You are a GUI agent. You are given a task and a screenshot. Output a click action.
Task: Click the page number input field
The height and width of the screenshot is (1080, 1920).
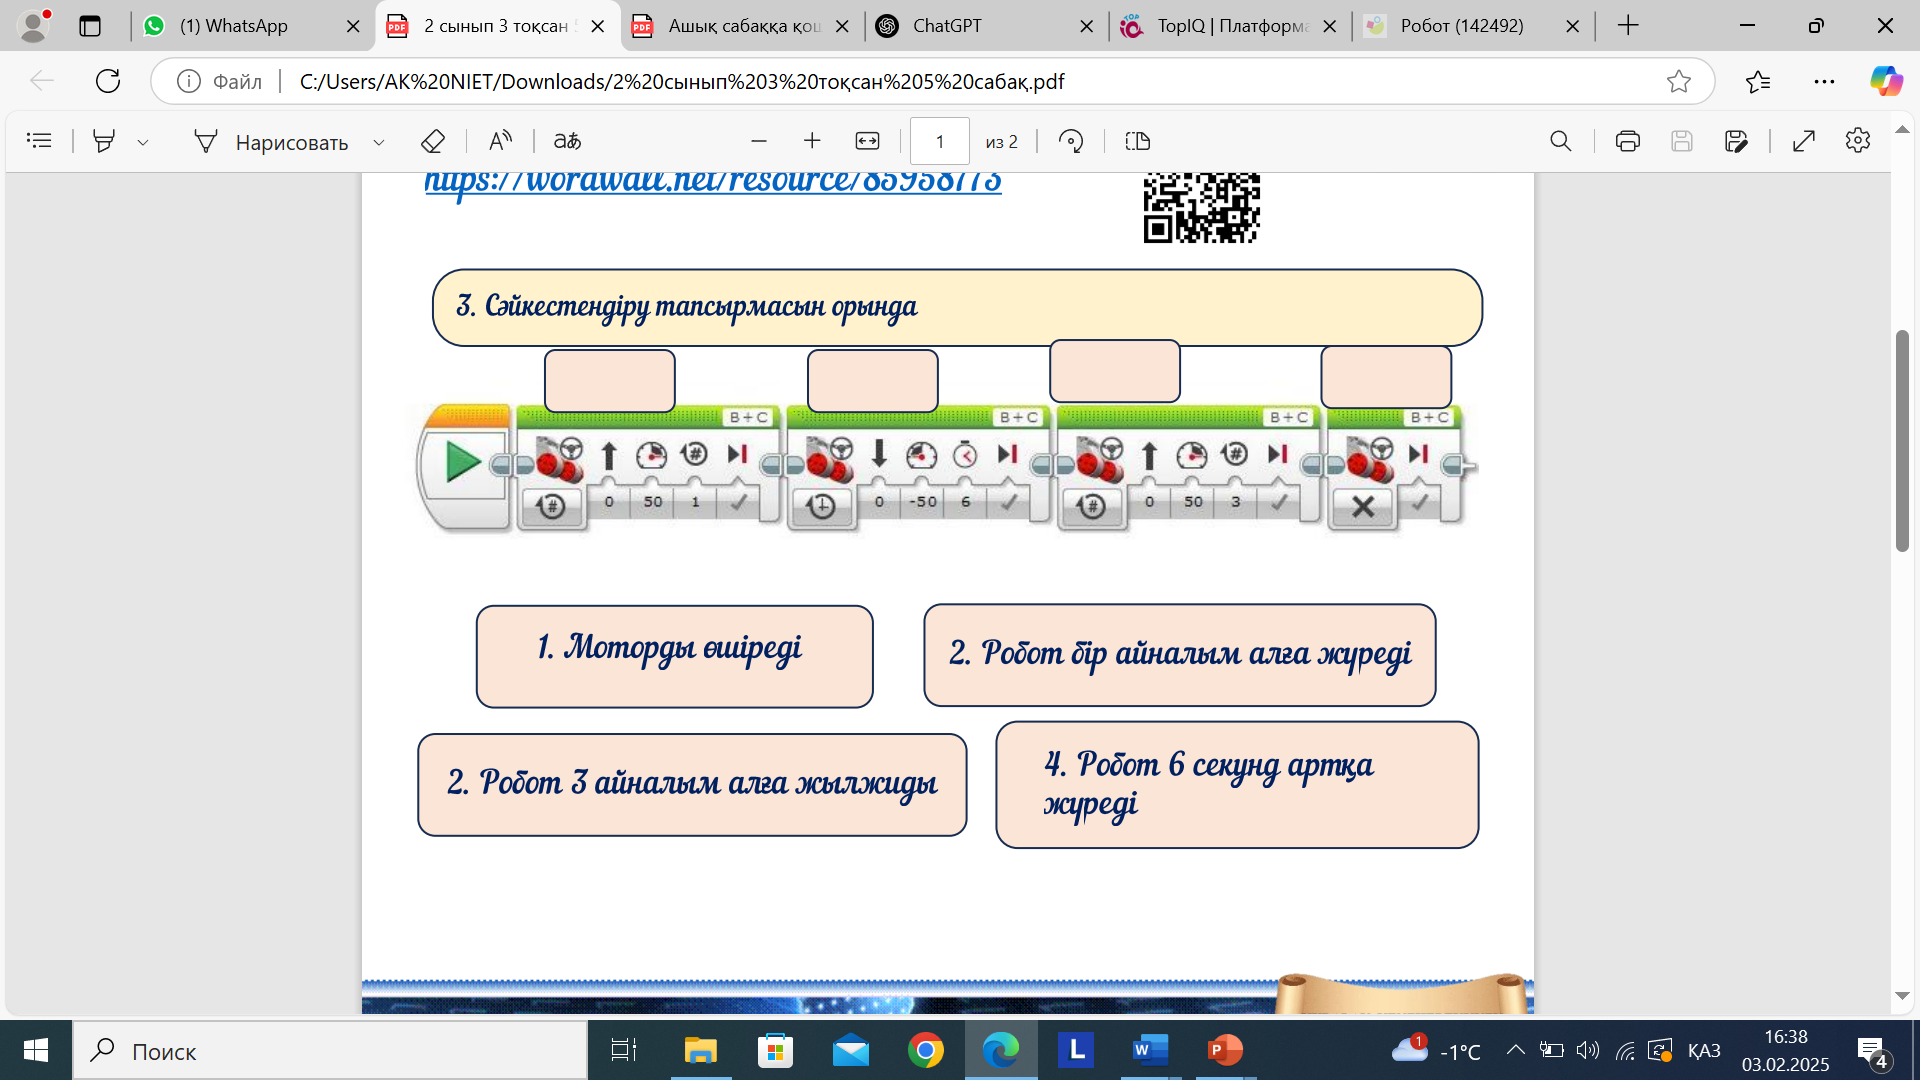939,141
